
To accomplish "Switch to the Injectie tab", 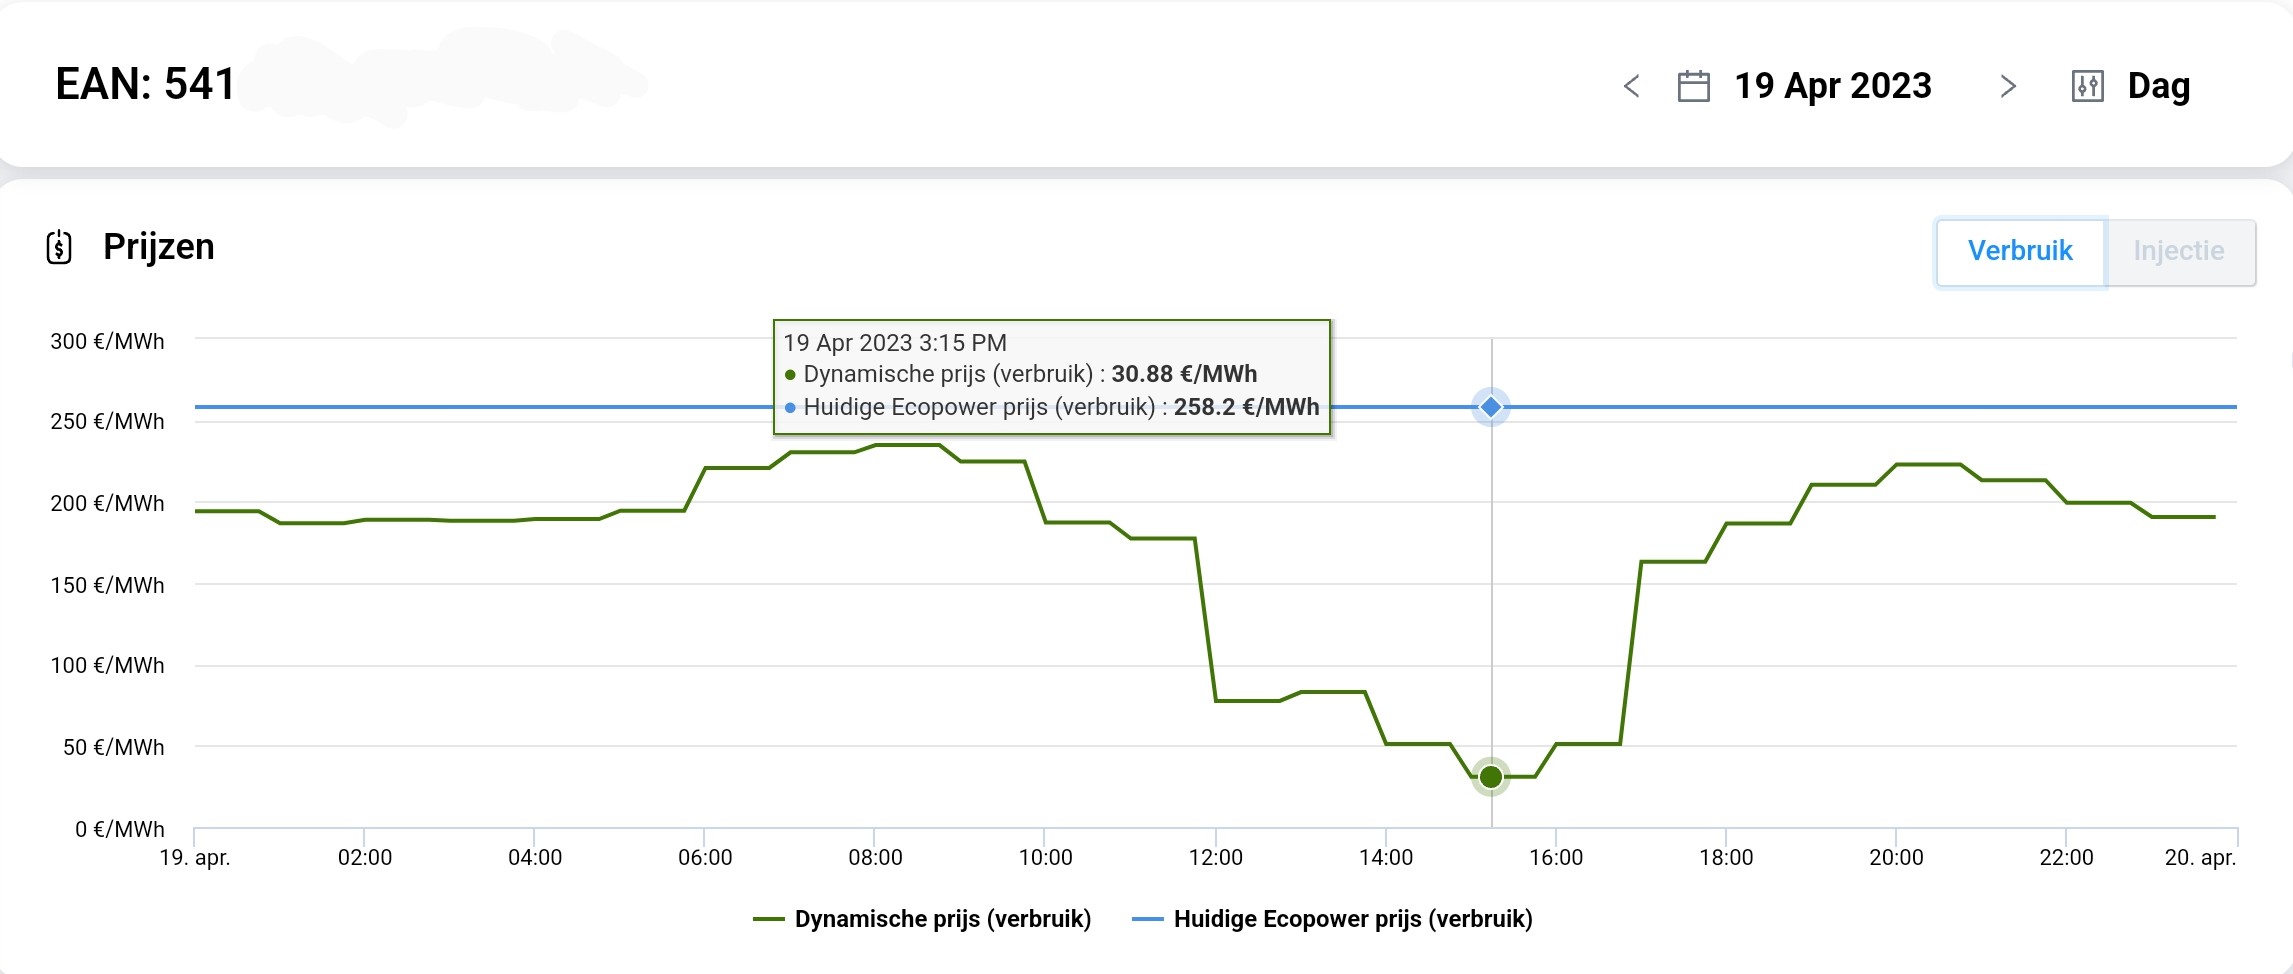I will click(2178, 251).
